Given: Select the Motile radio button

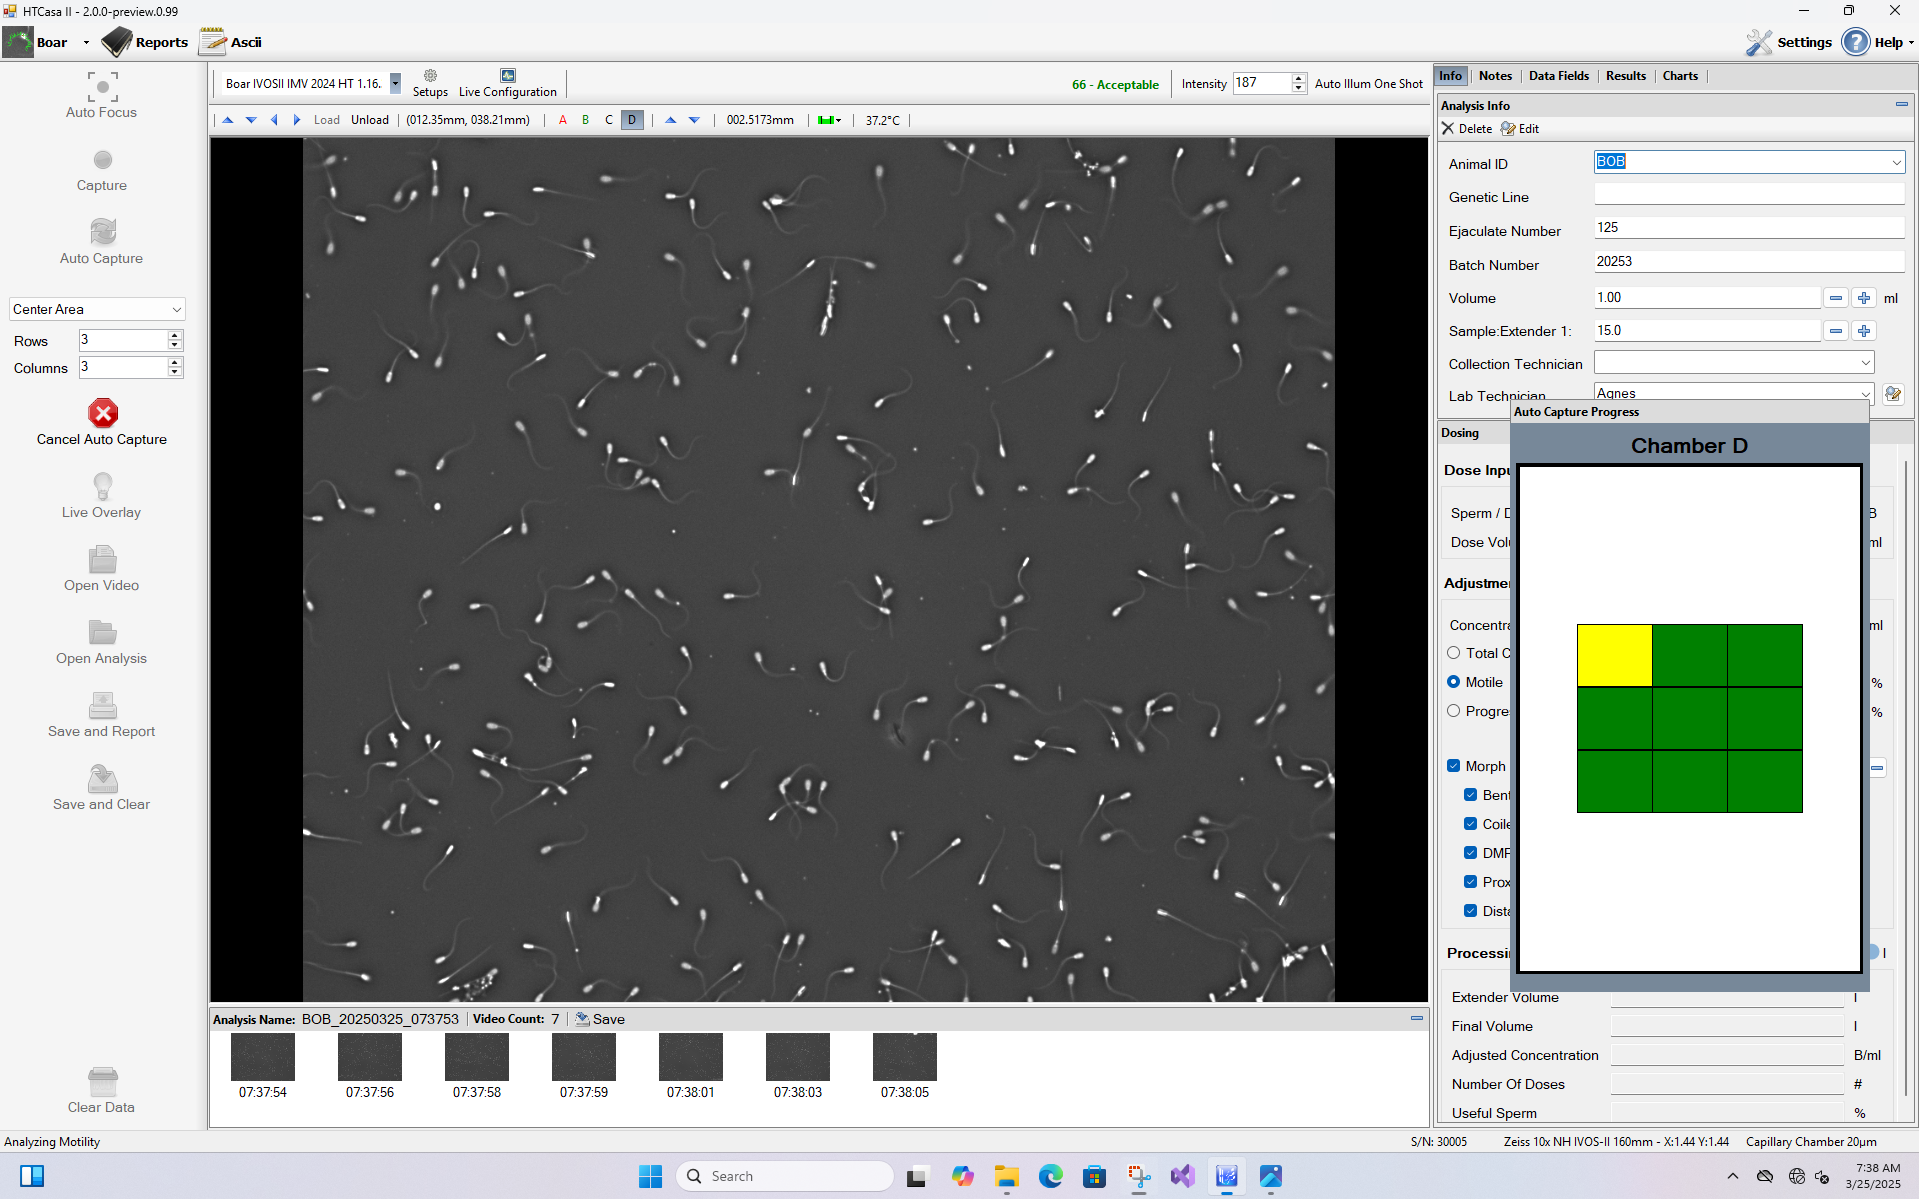Looking at the screenshot, I should [x=1454, y=682].
